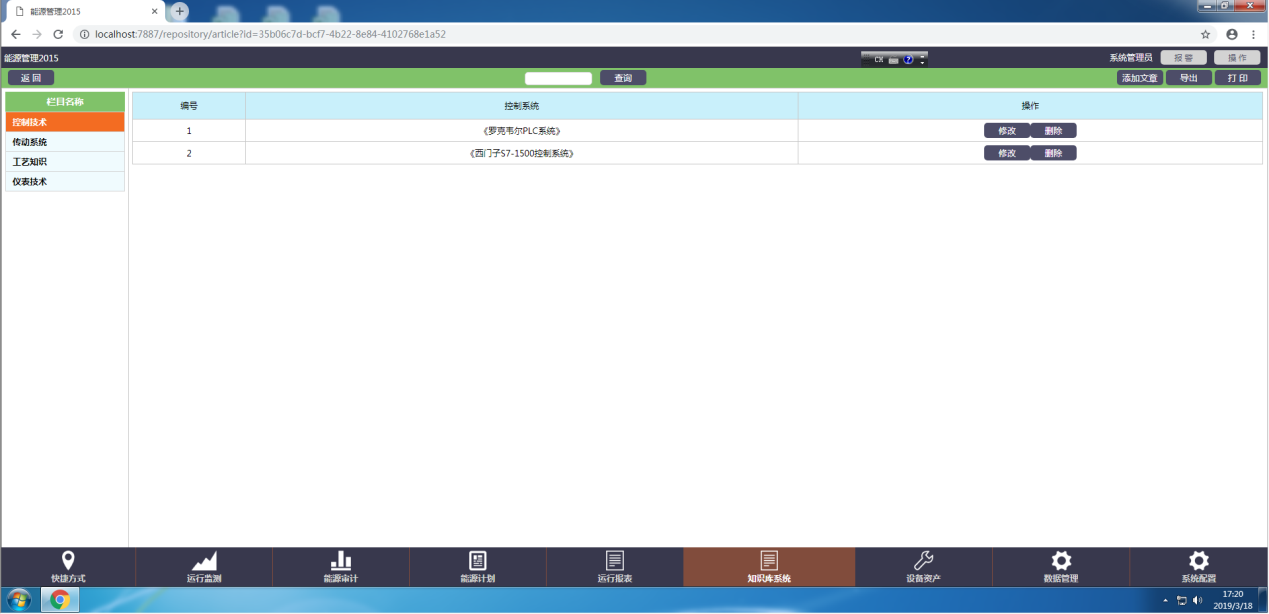Viewport: 1269px width, 614px height.
Task: Select 工艺知识 in the category list
Action: click(65, 162)
